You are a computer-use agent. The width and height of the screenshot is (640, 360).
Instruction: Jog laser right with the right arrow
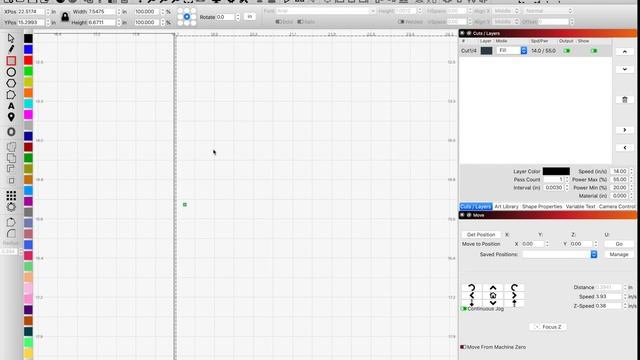click(x=514, y=296)
